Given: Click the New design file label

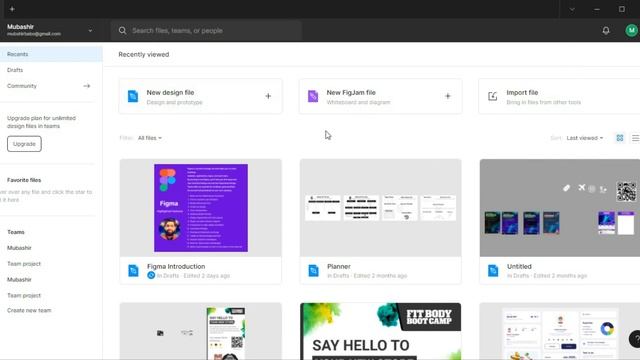Looking at the screenshot, I should [170, 93].
